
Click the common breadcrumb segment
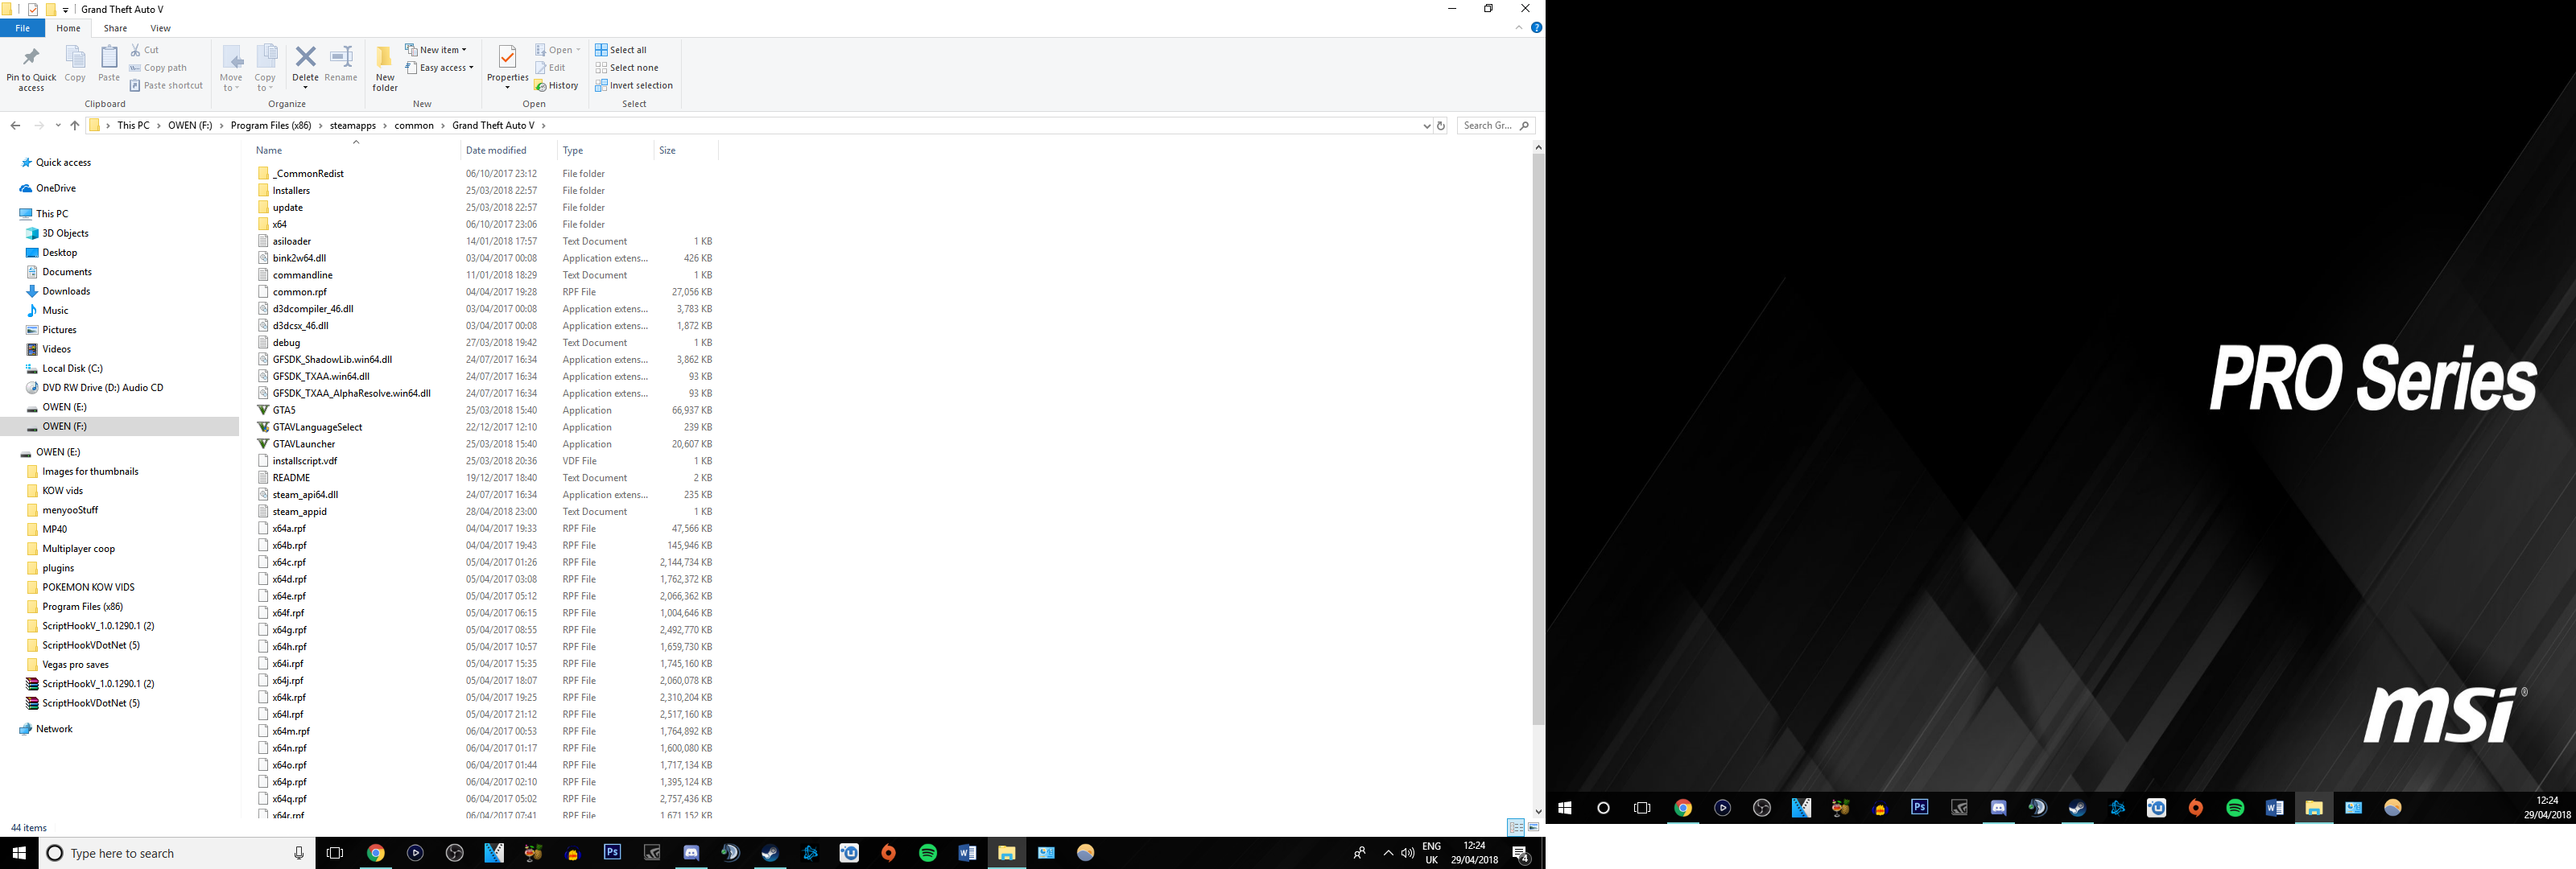coord(414,126)
